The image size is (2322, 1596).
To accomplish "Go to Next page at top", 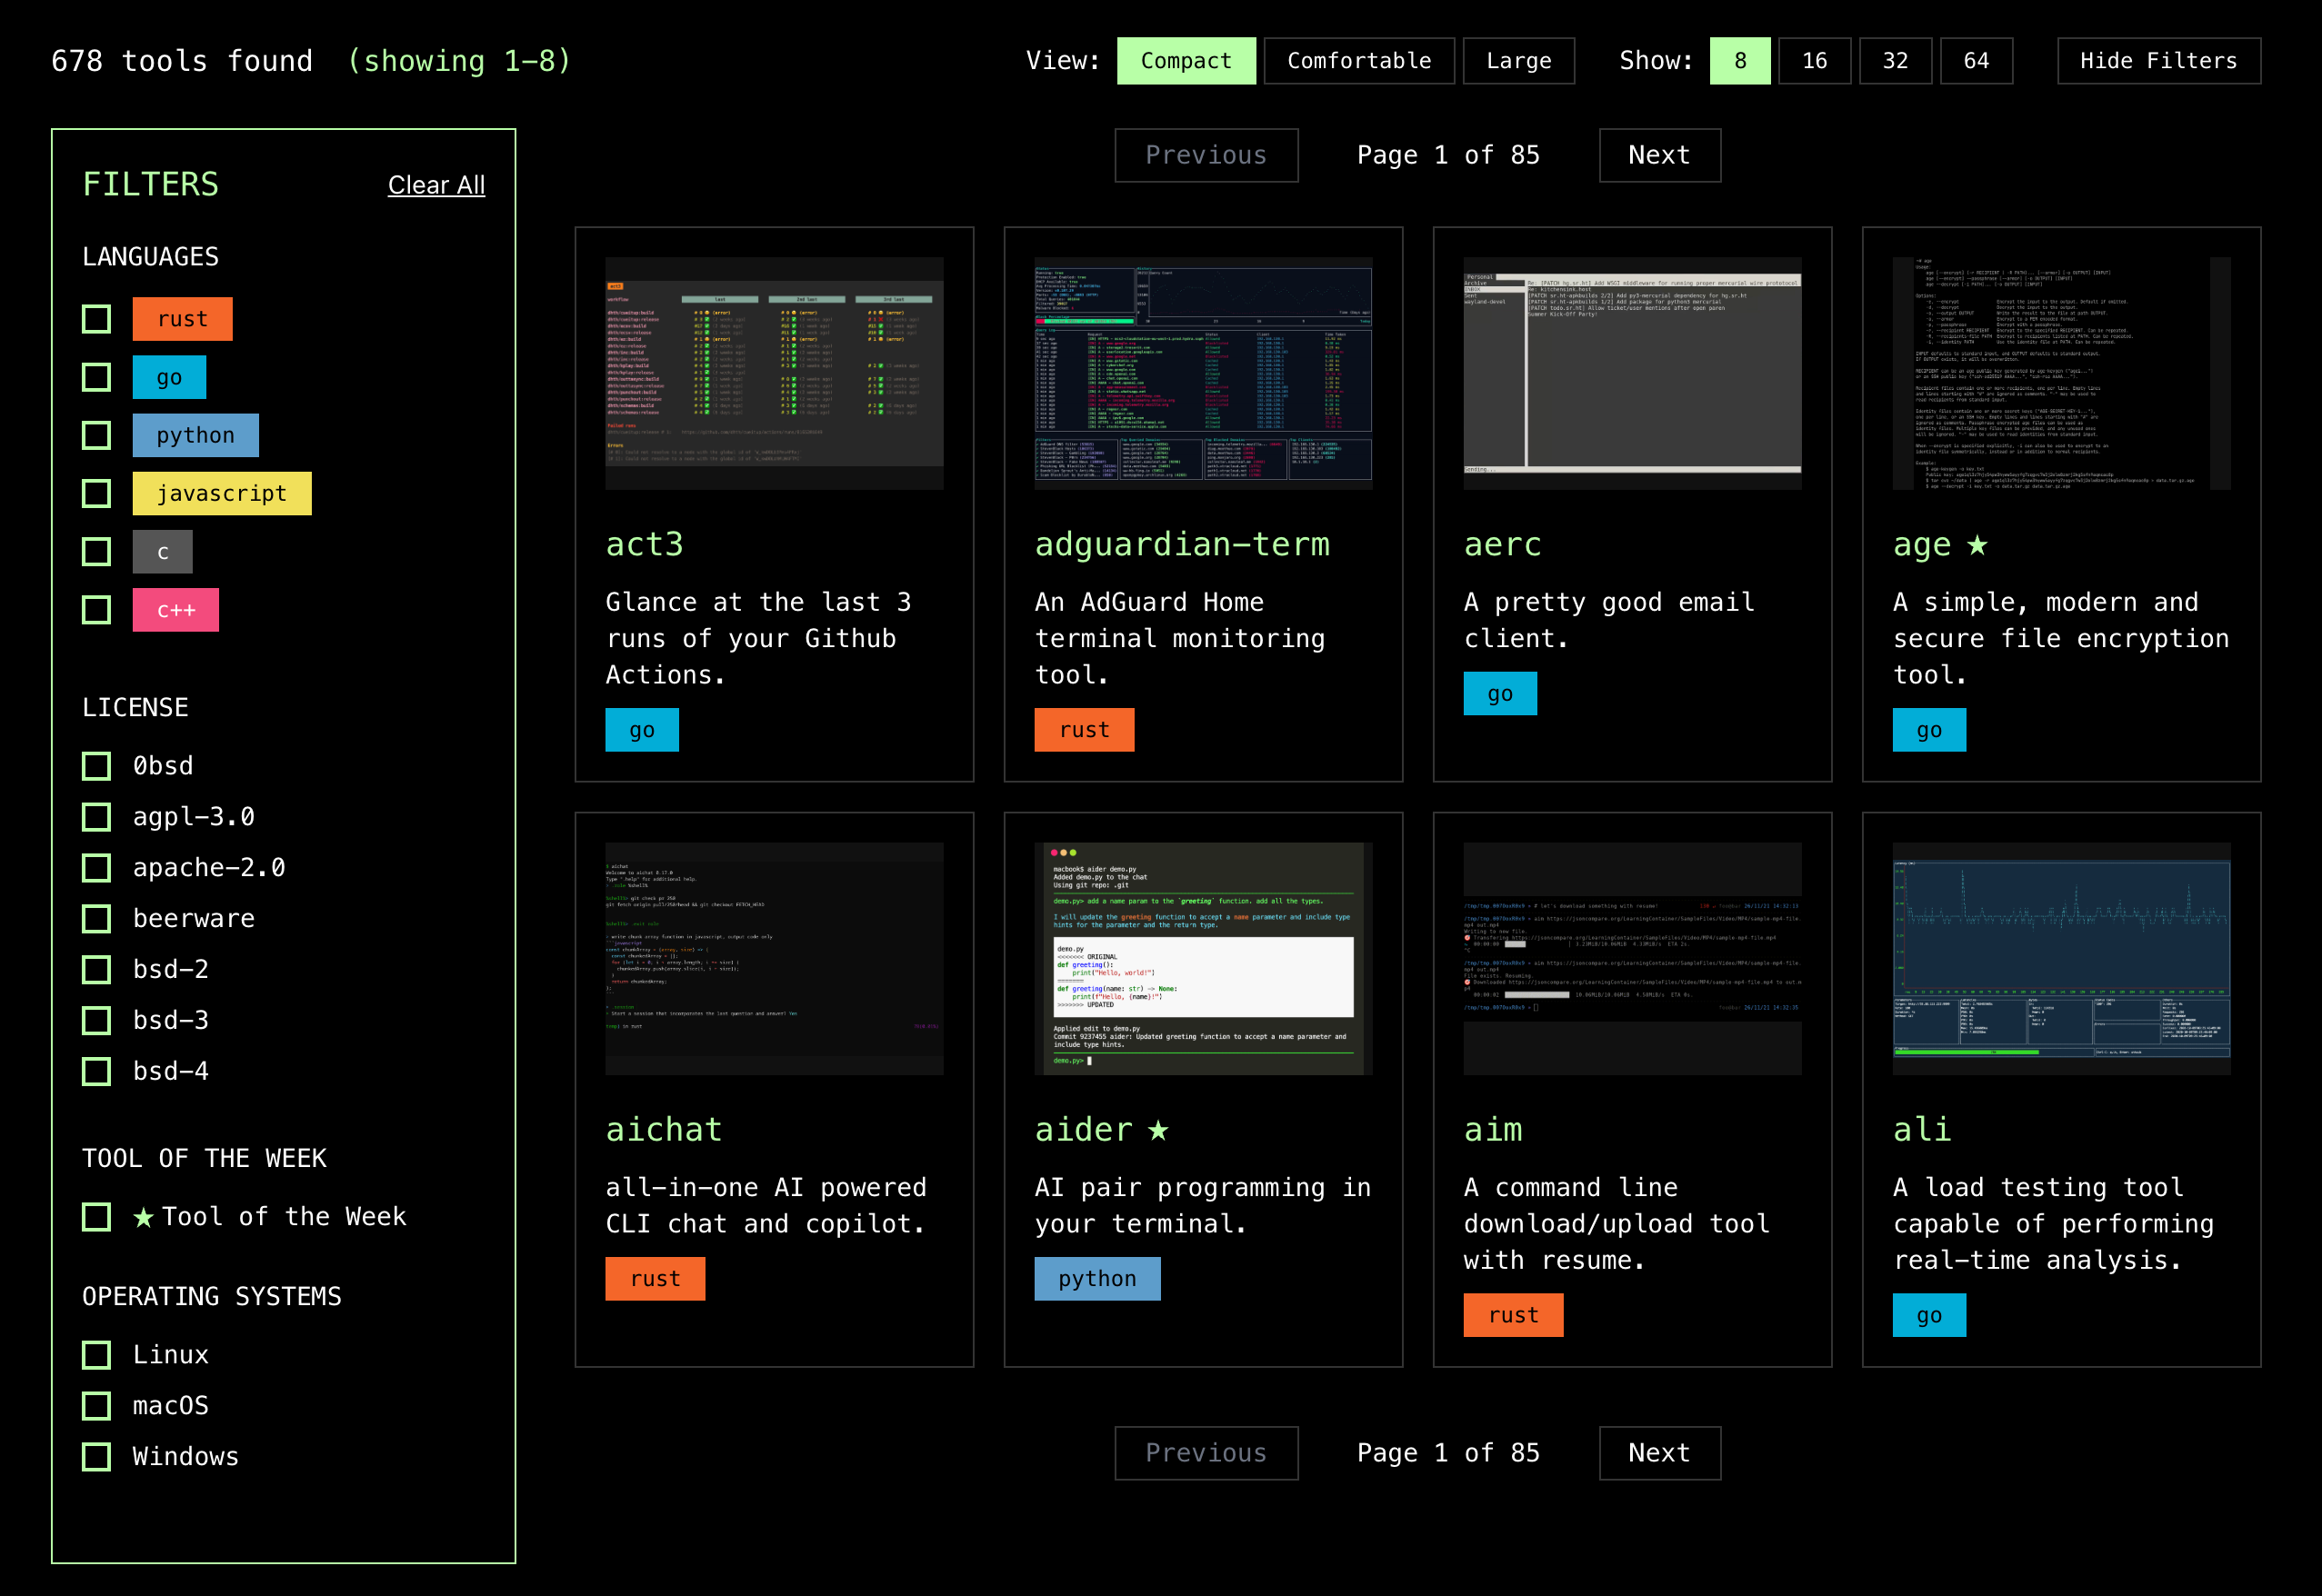I will 1658,155.
